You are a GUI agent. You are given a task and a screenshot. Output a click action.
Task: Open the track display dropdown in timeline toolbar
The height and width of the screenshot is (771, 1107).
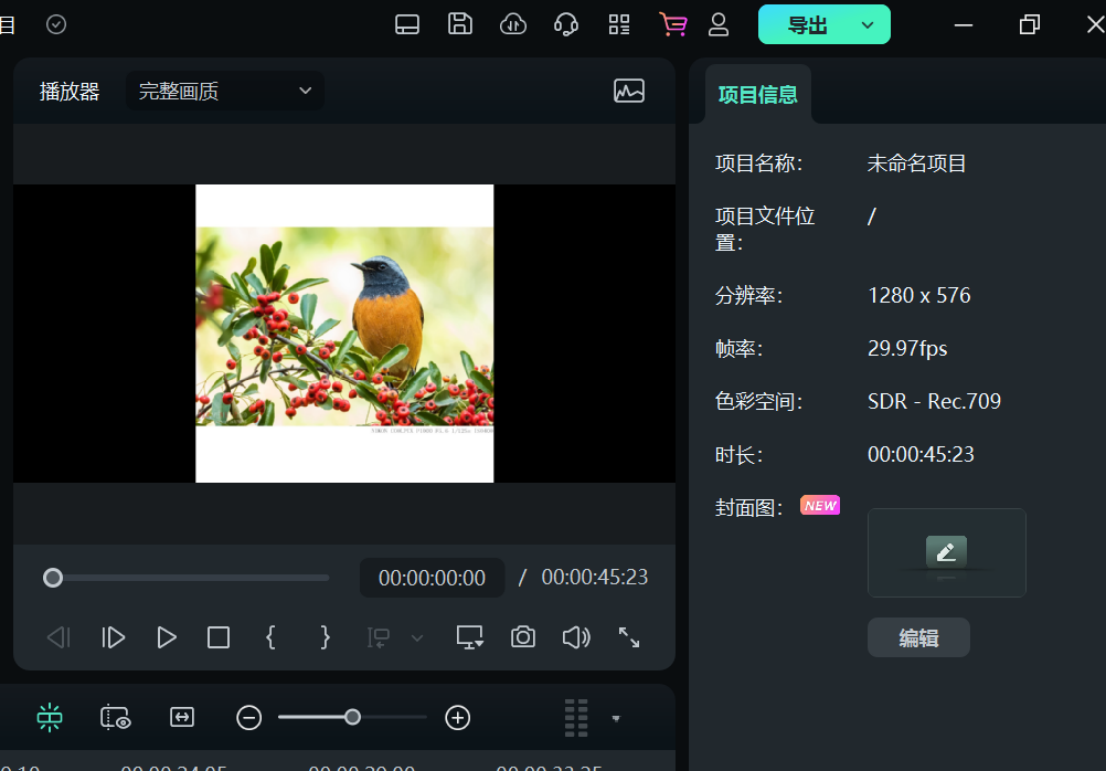click(x=616, y=718)
